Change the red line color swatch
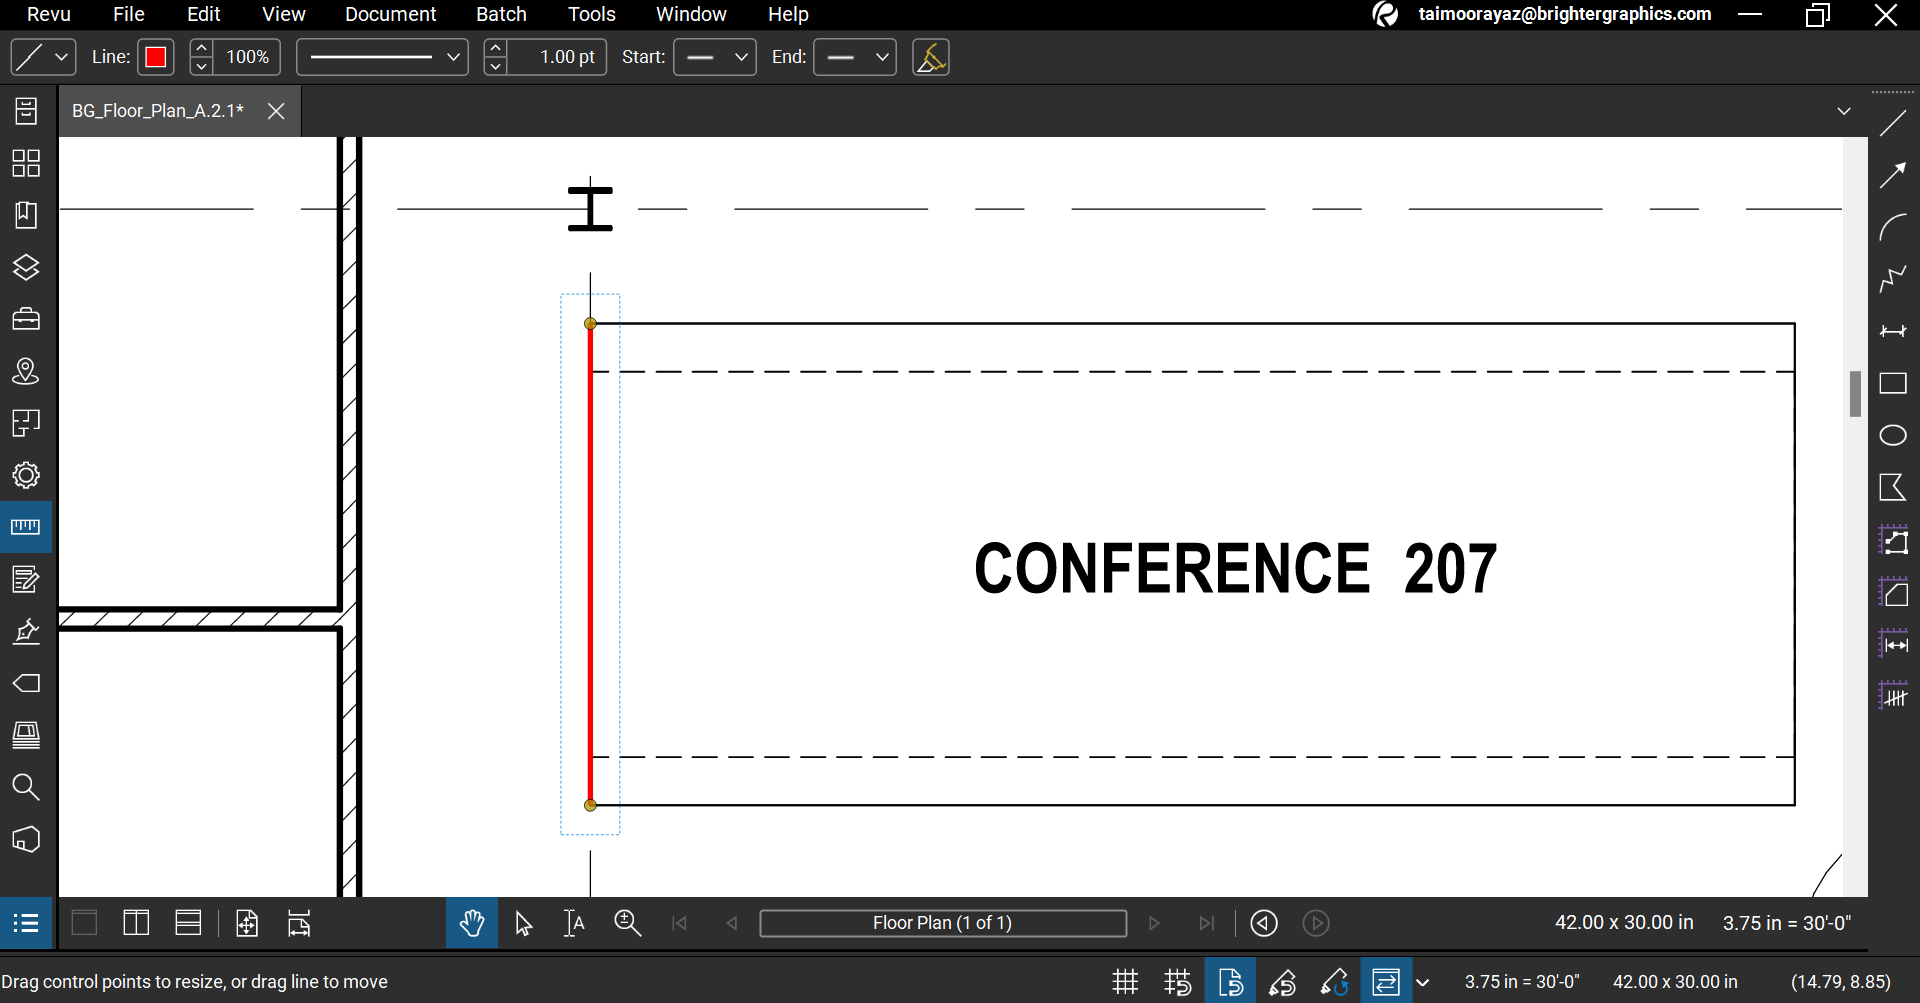Image resolution: width=1920 pixels, height=1003 pixels. (x=155, y=57)
